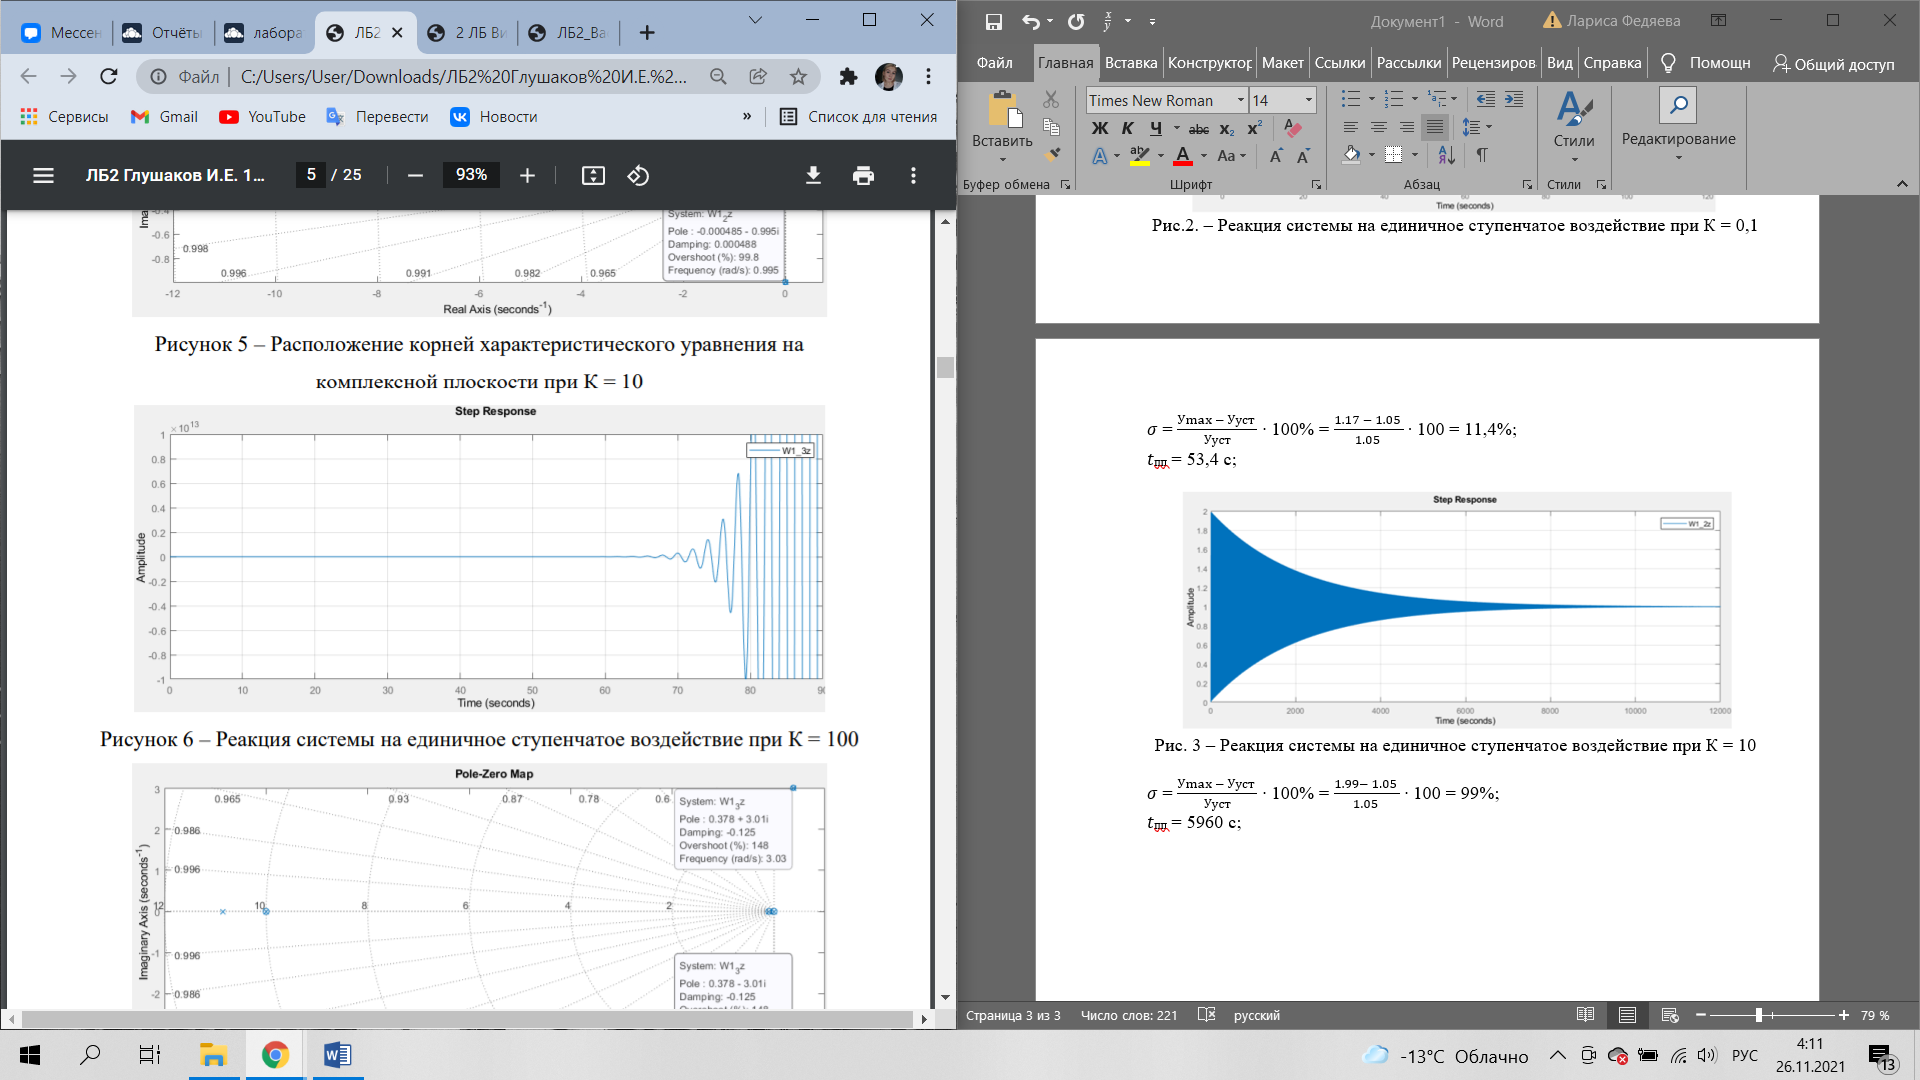Reload the Chrome page

(109, 77)
